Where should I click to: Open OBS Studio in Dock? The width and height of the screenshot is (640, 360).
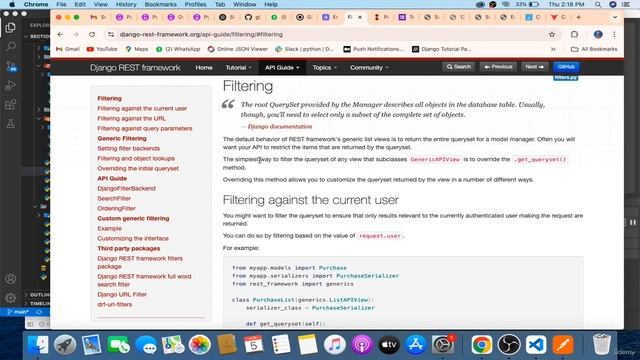click(509, 345)
